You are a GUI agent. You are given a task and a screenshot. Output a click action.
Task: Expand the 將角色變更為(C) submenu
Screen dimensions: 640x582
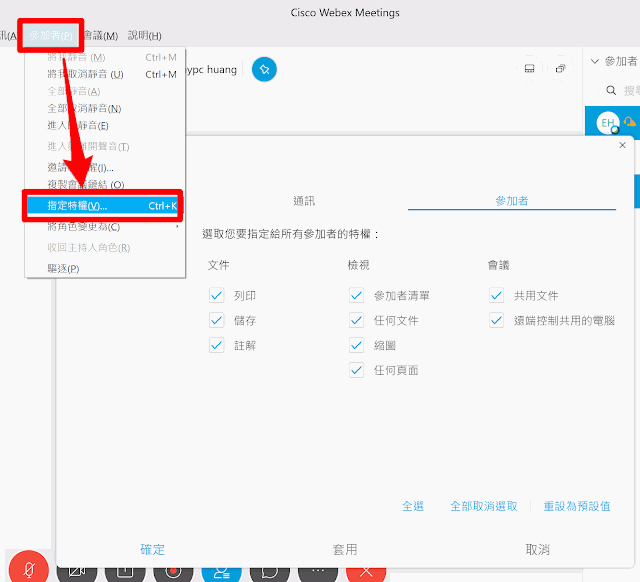tap(105, 227)
